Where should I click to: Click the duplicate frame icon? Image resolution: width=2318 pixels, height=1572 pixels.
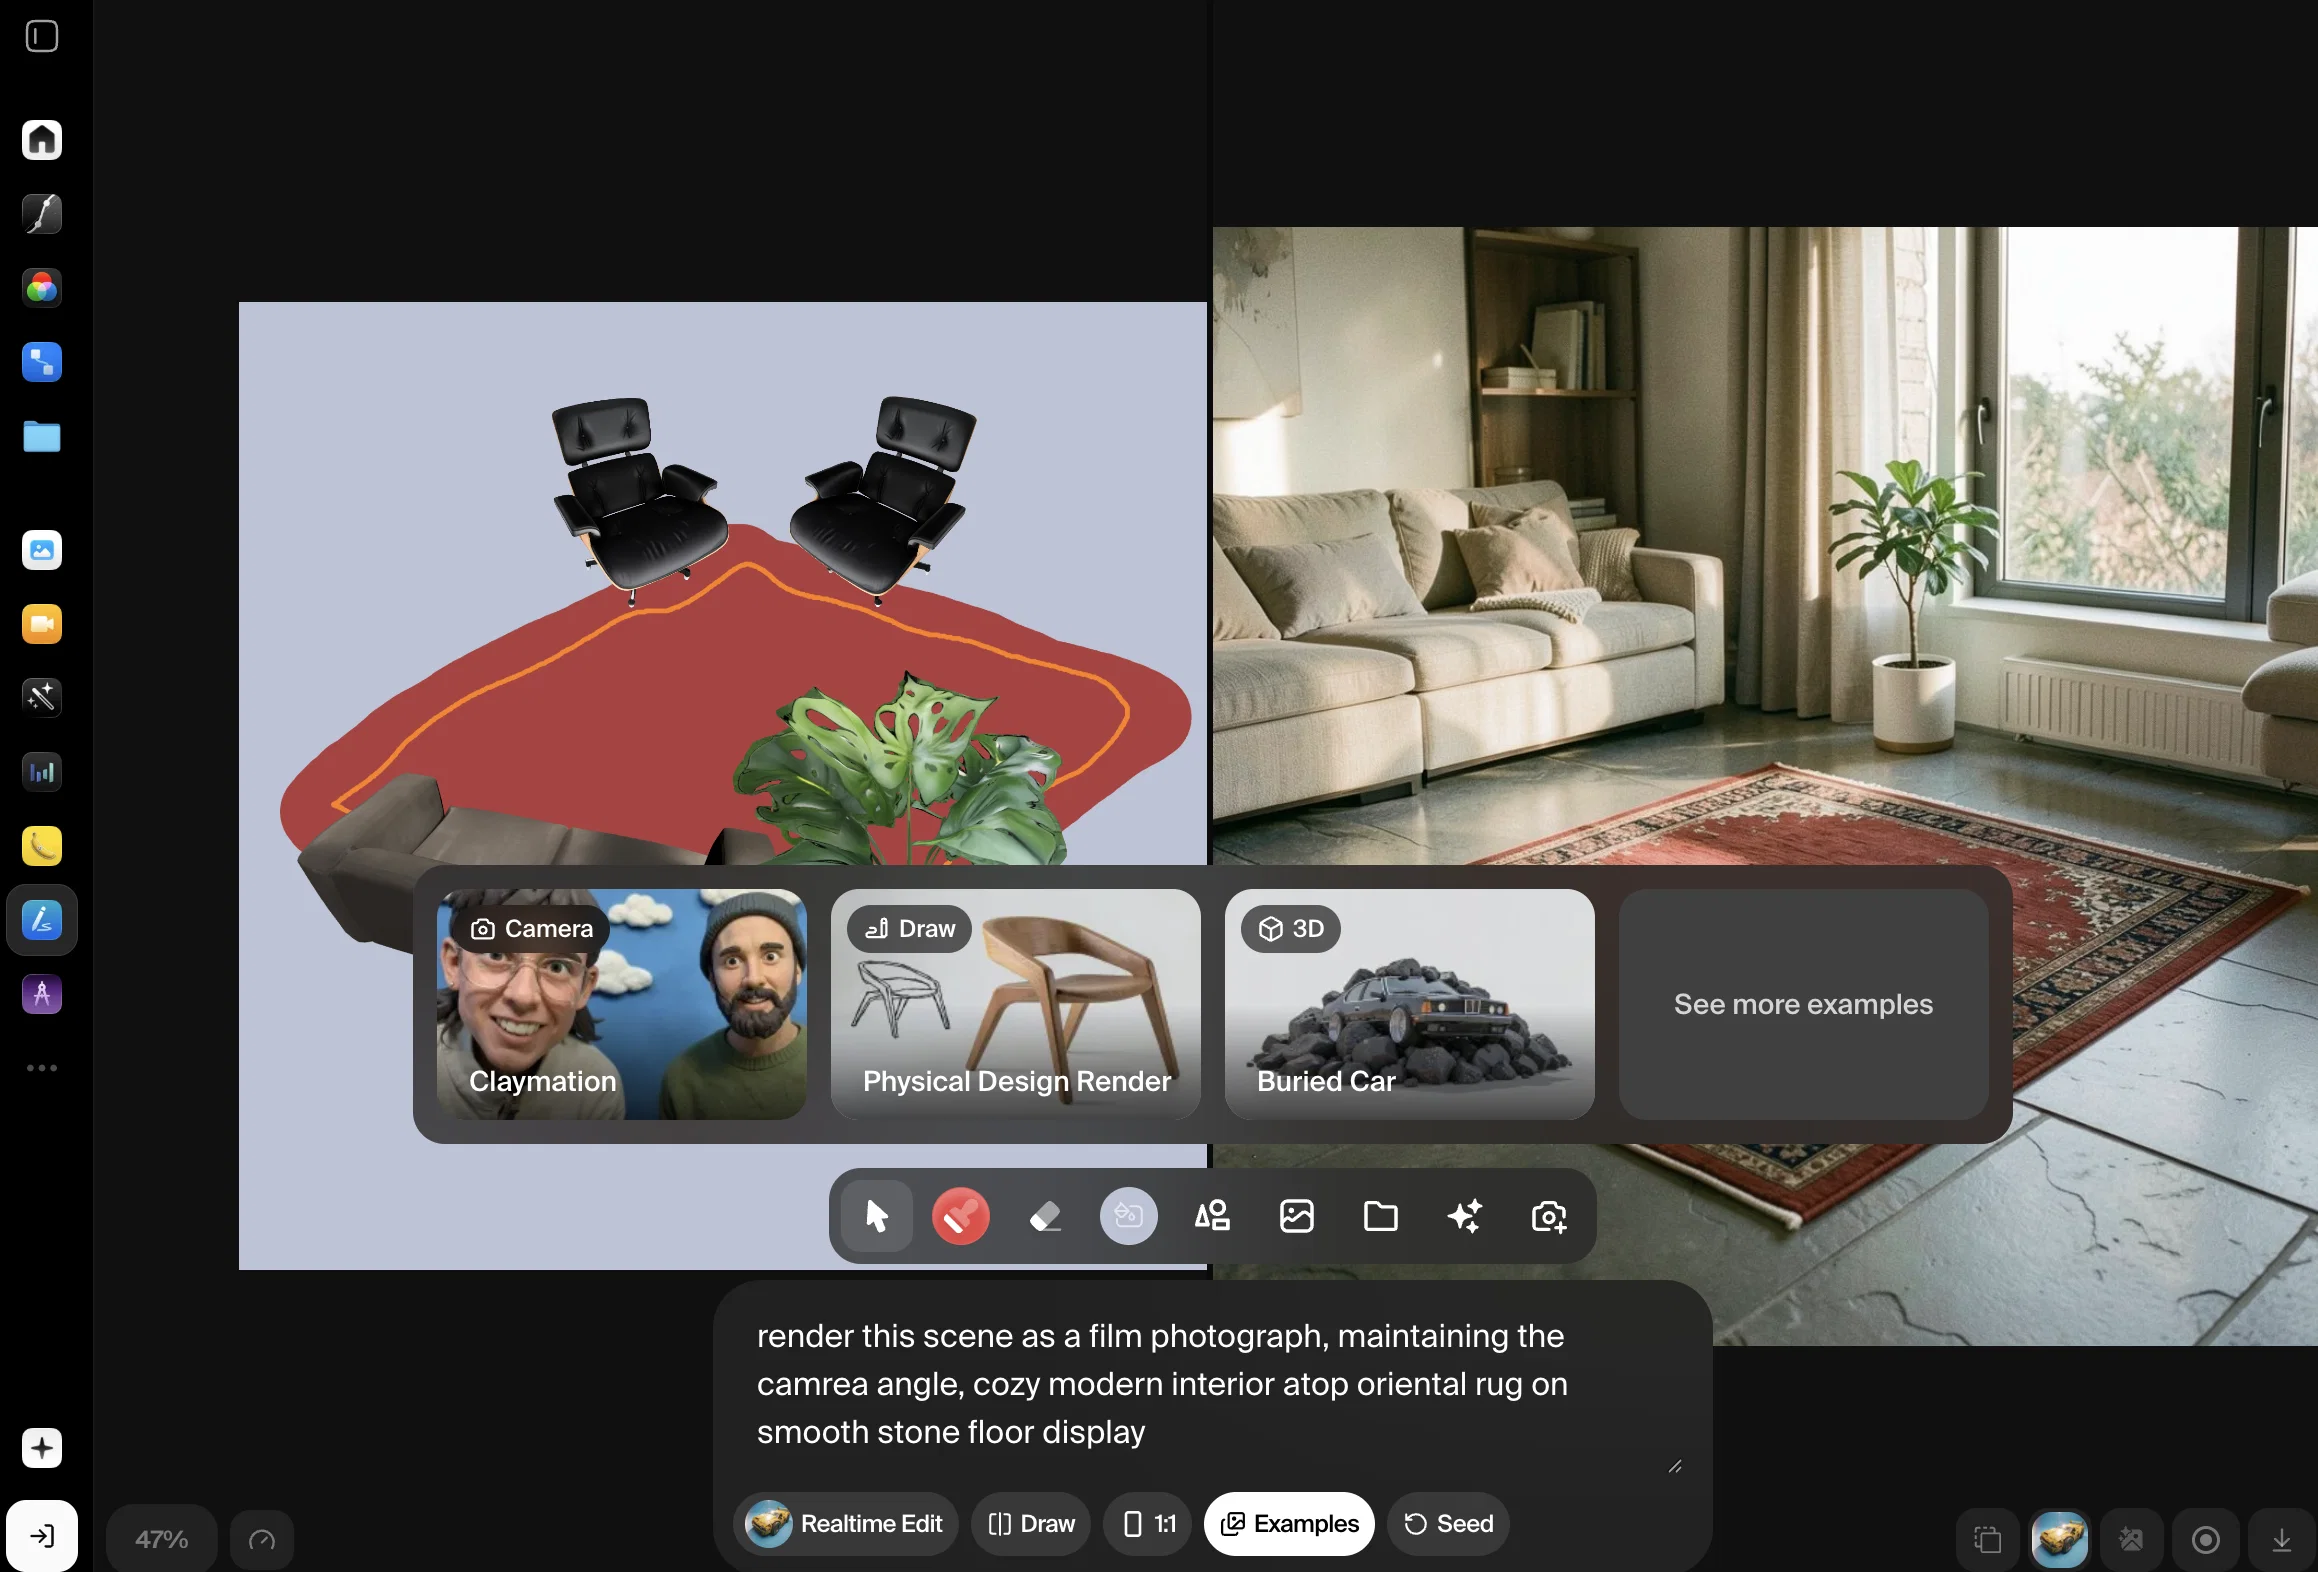click(1988, 1540)
